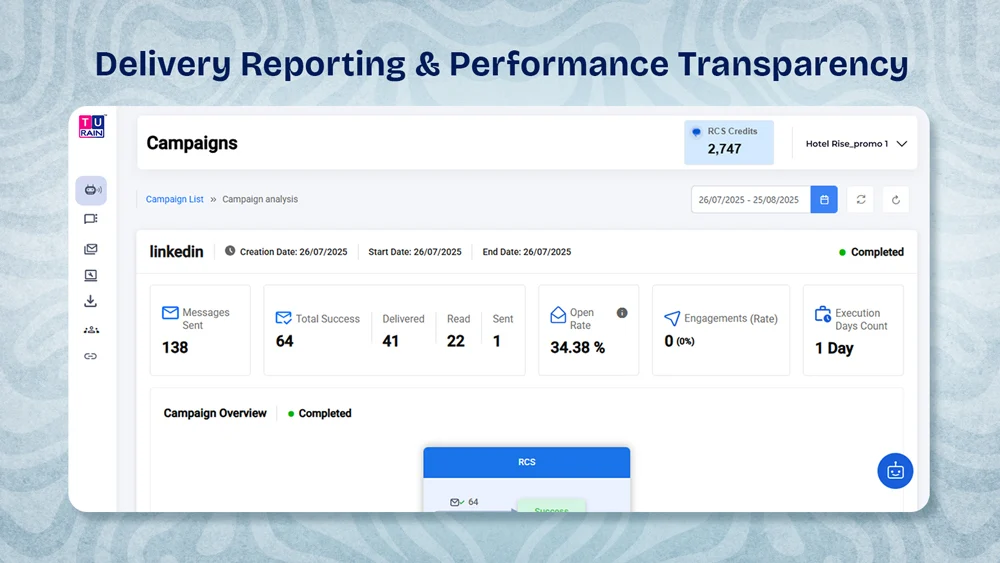Open the chat flag sidebar icon
This screenshot has width=1000, height=563.
pyautogui.click(x=91, y=219)
